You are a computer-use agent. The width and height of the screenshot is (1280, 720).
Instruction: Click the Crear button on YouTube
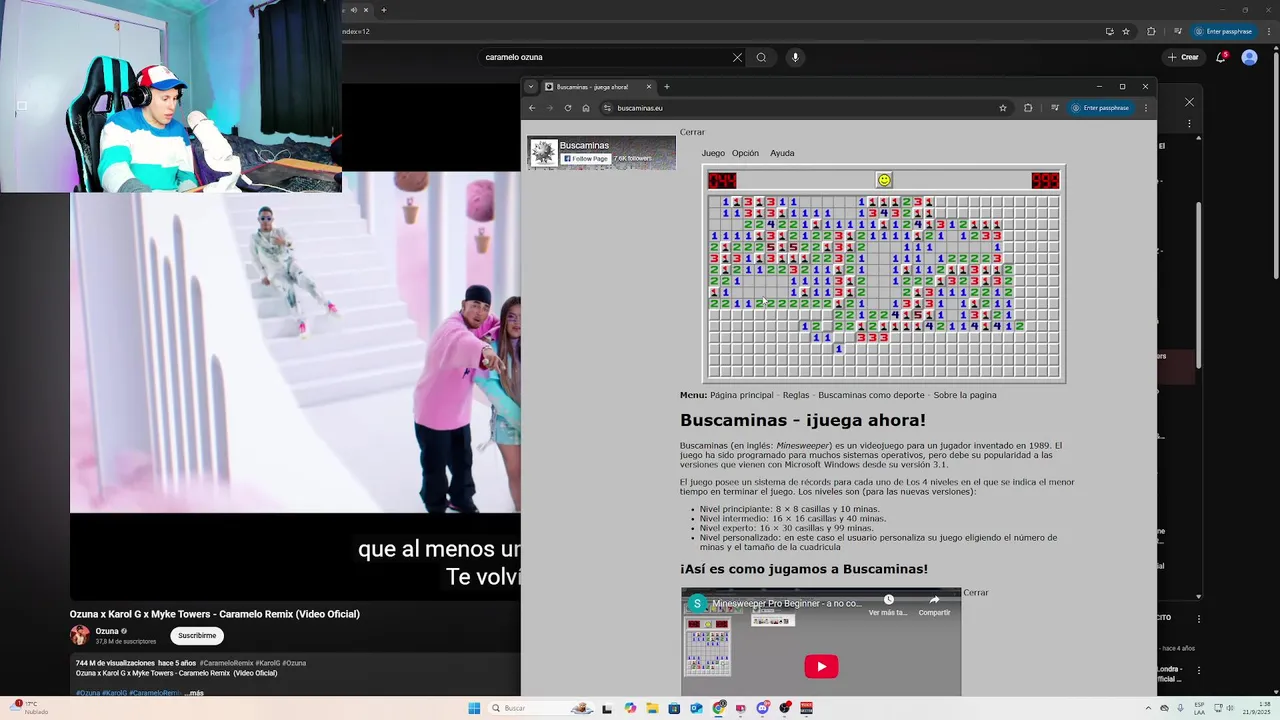[x=1184, y=57]
